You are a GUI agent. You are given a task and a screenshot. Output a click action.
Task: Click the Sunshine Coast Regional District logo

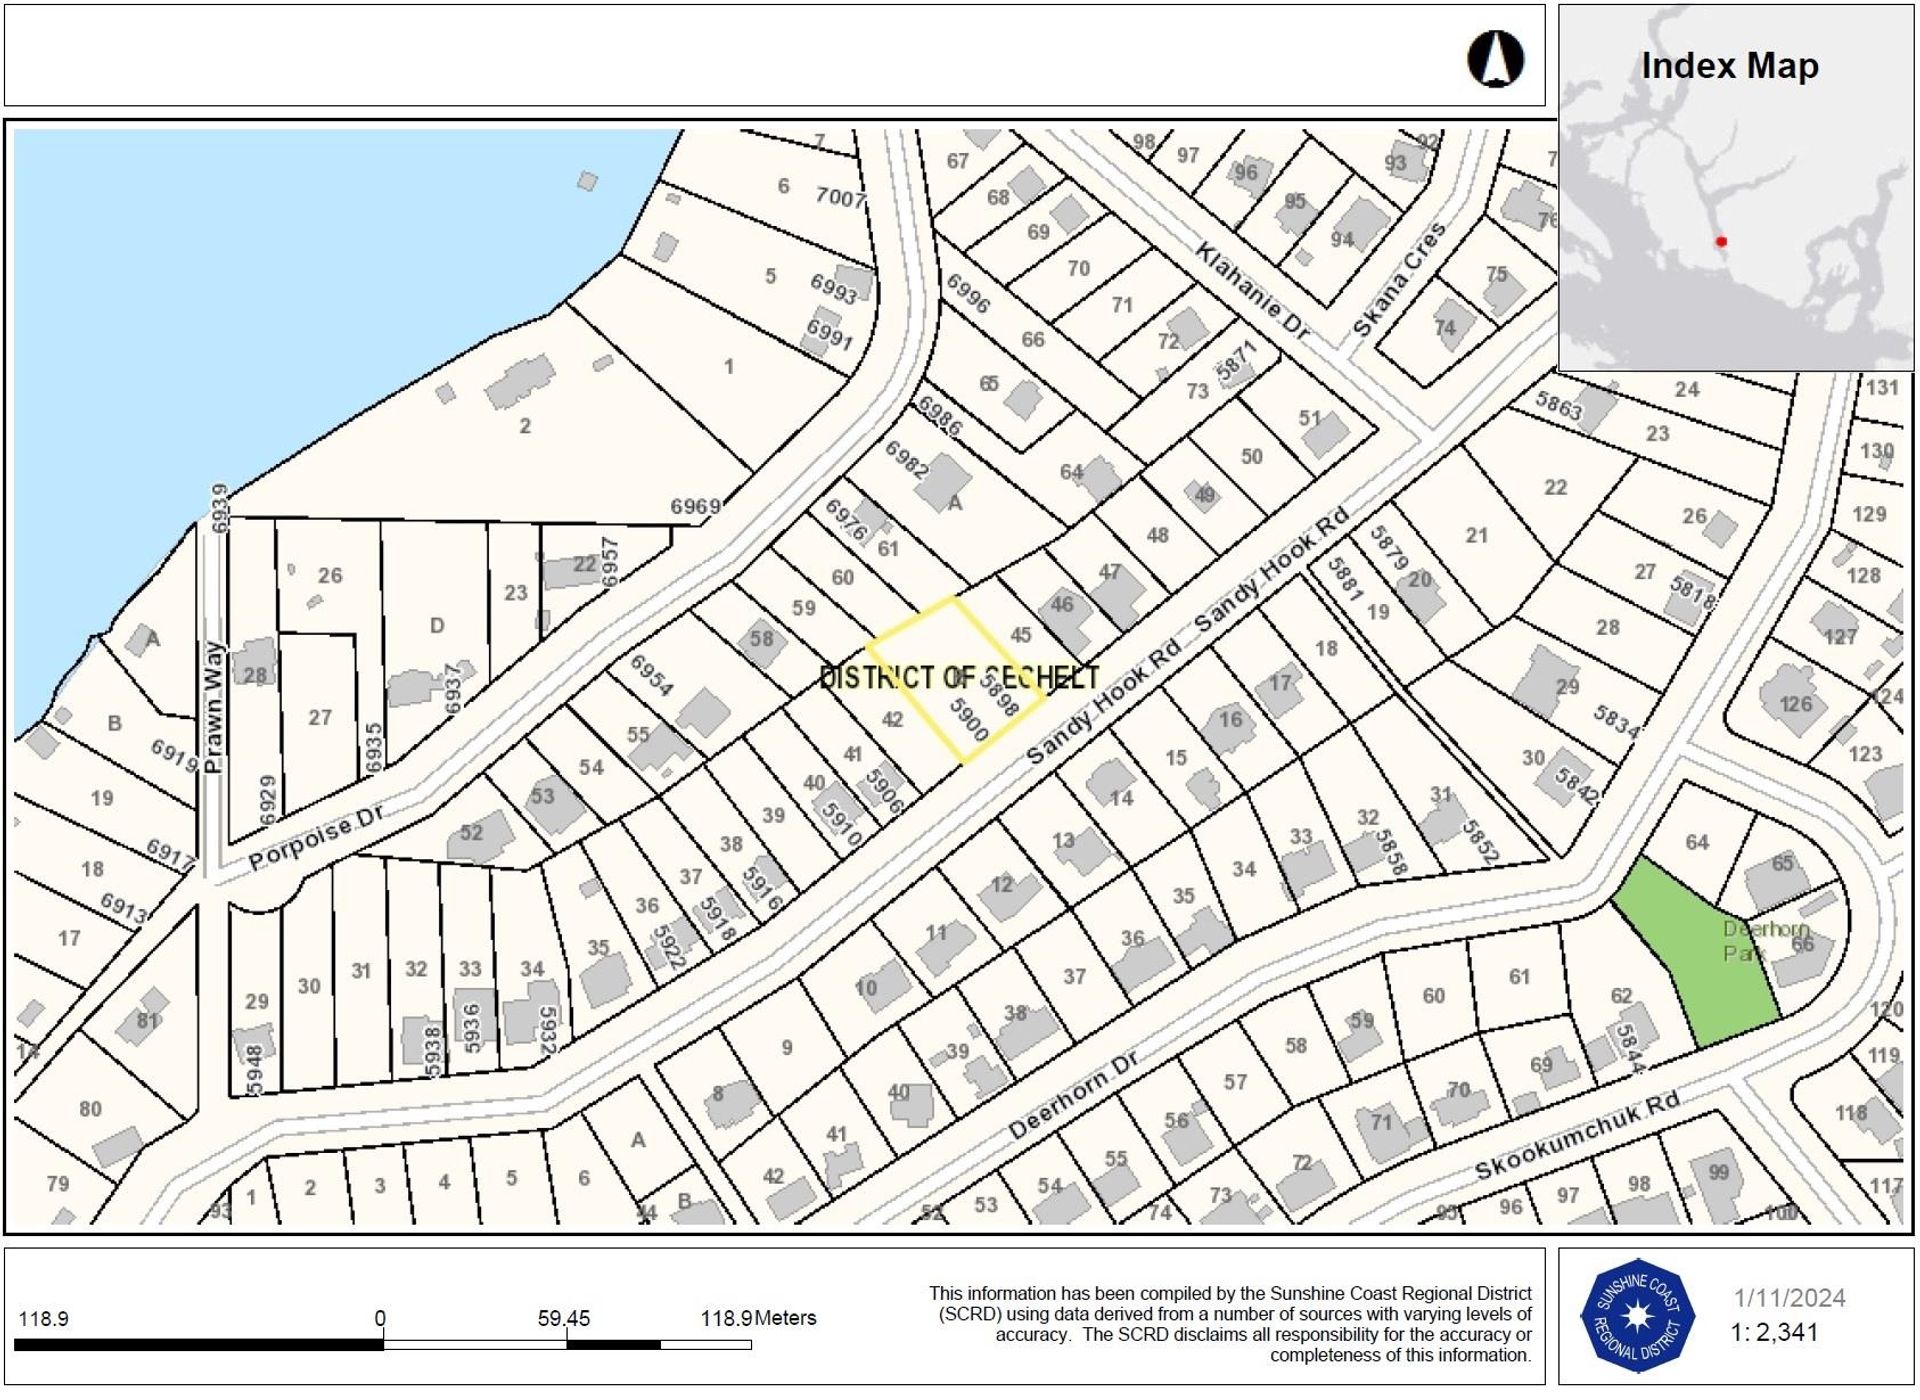click(x=1636, y=1316)
